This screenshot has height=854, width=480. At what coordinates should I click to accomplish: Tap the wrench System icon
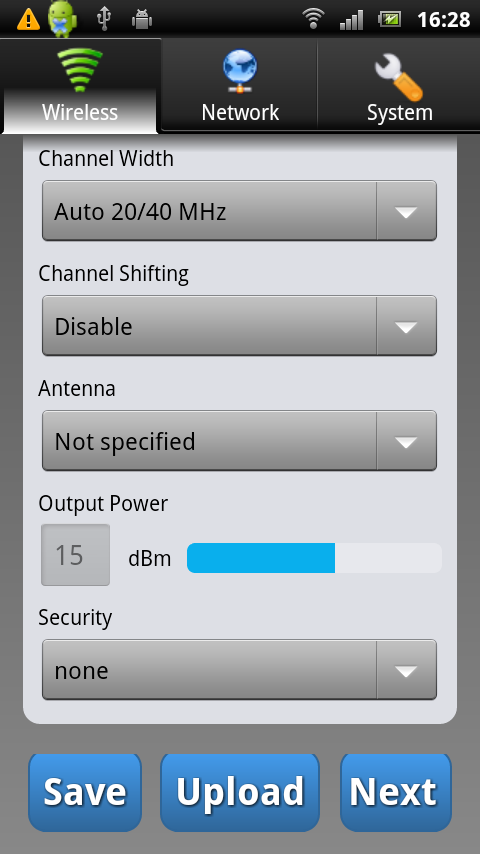(x=399, y=78)
